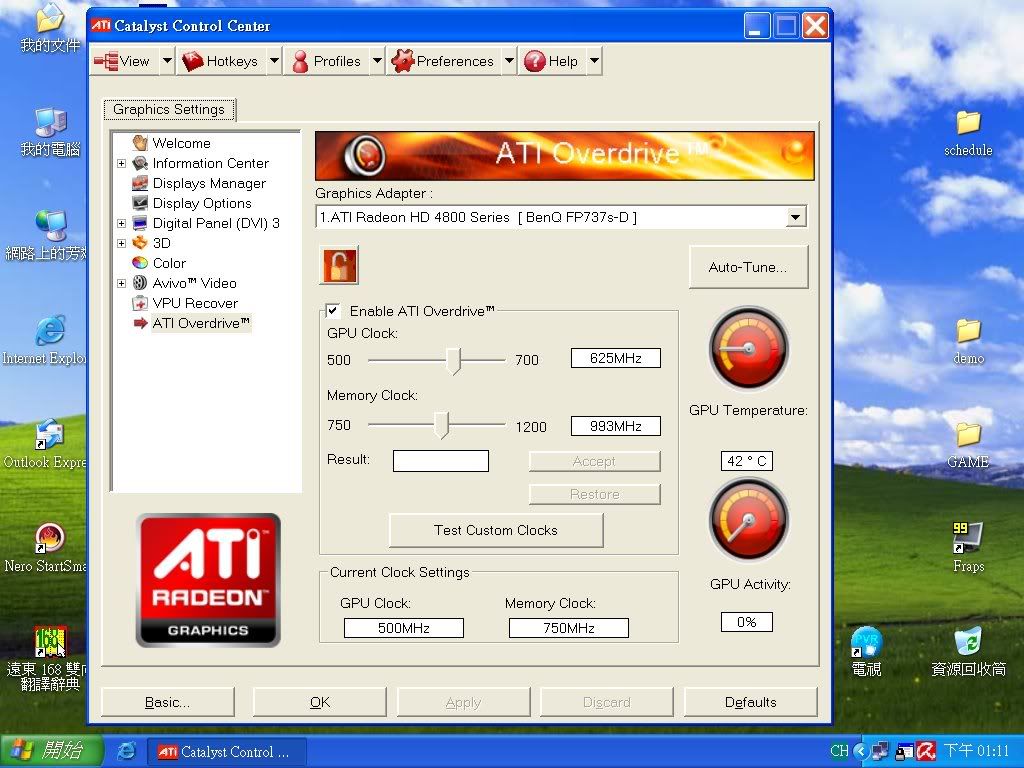Open the Preferences menu
This screenshot has width=1024, height=768.
(x=443, y=61)
